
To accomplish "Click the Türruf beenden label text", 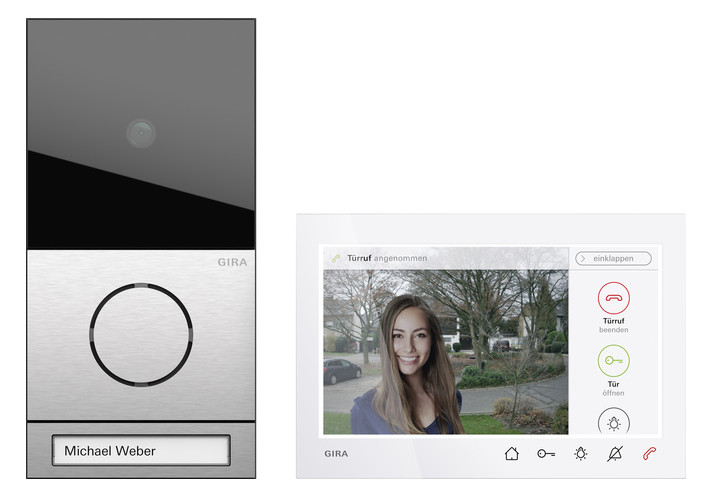I will click(x=613, y=325).
